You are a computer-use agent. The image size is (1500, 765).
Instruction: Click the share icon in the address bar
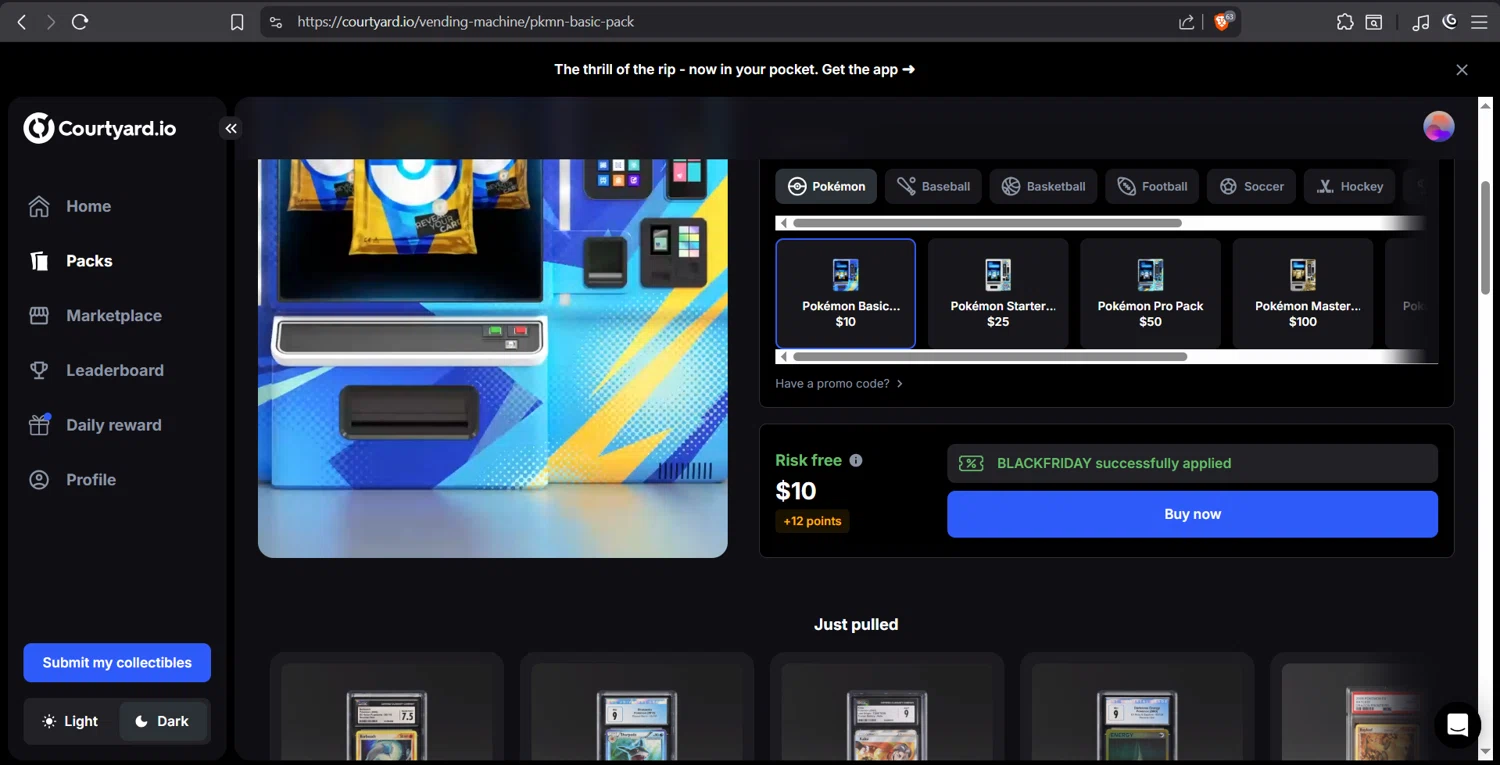1186,22
